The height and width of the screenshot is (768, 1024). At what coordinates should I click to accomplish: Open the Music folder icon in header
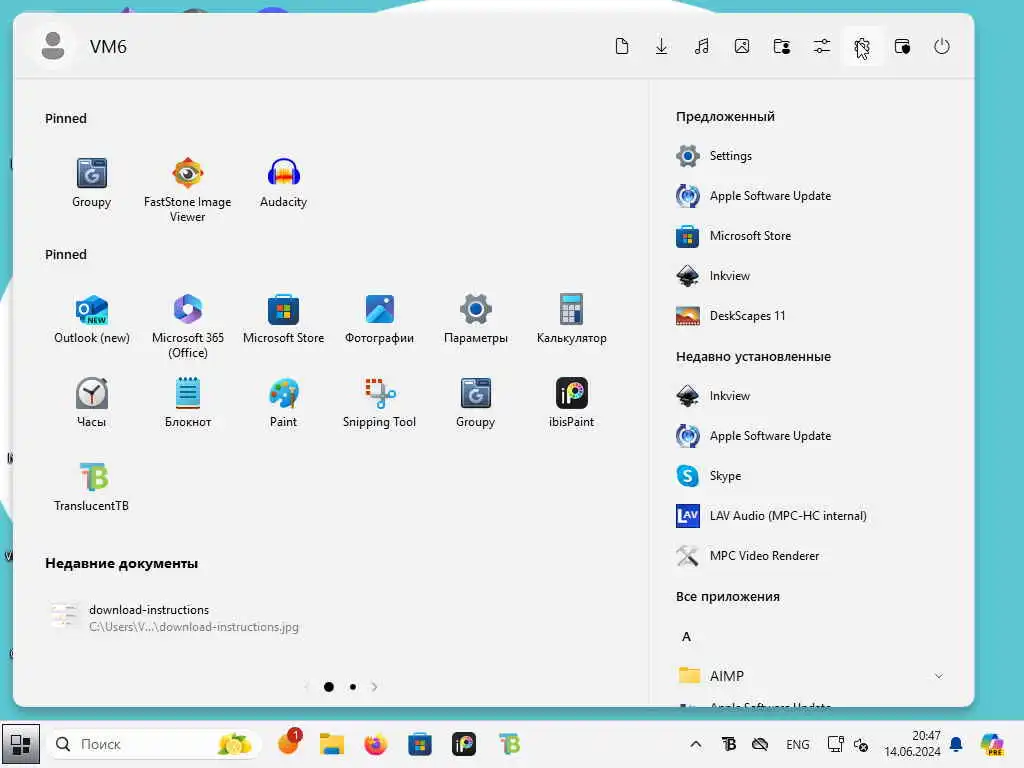click(701, 46)
